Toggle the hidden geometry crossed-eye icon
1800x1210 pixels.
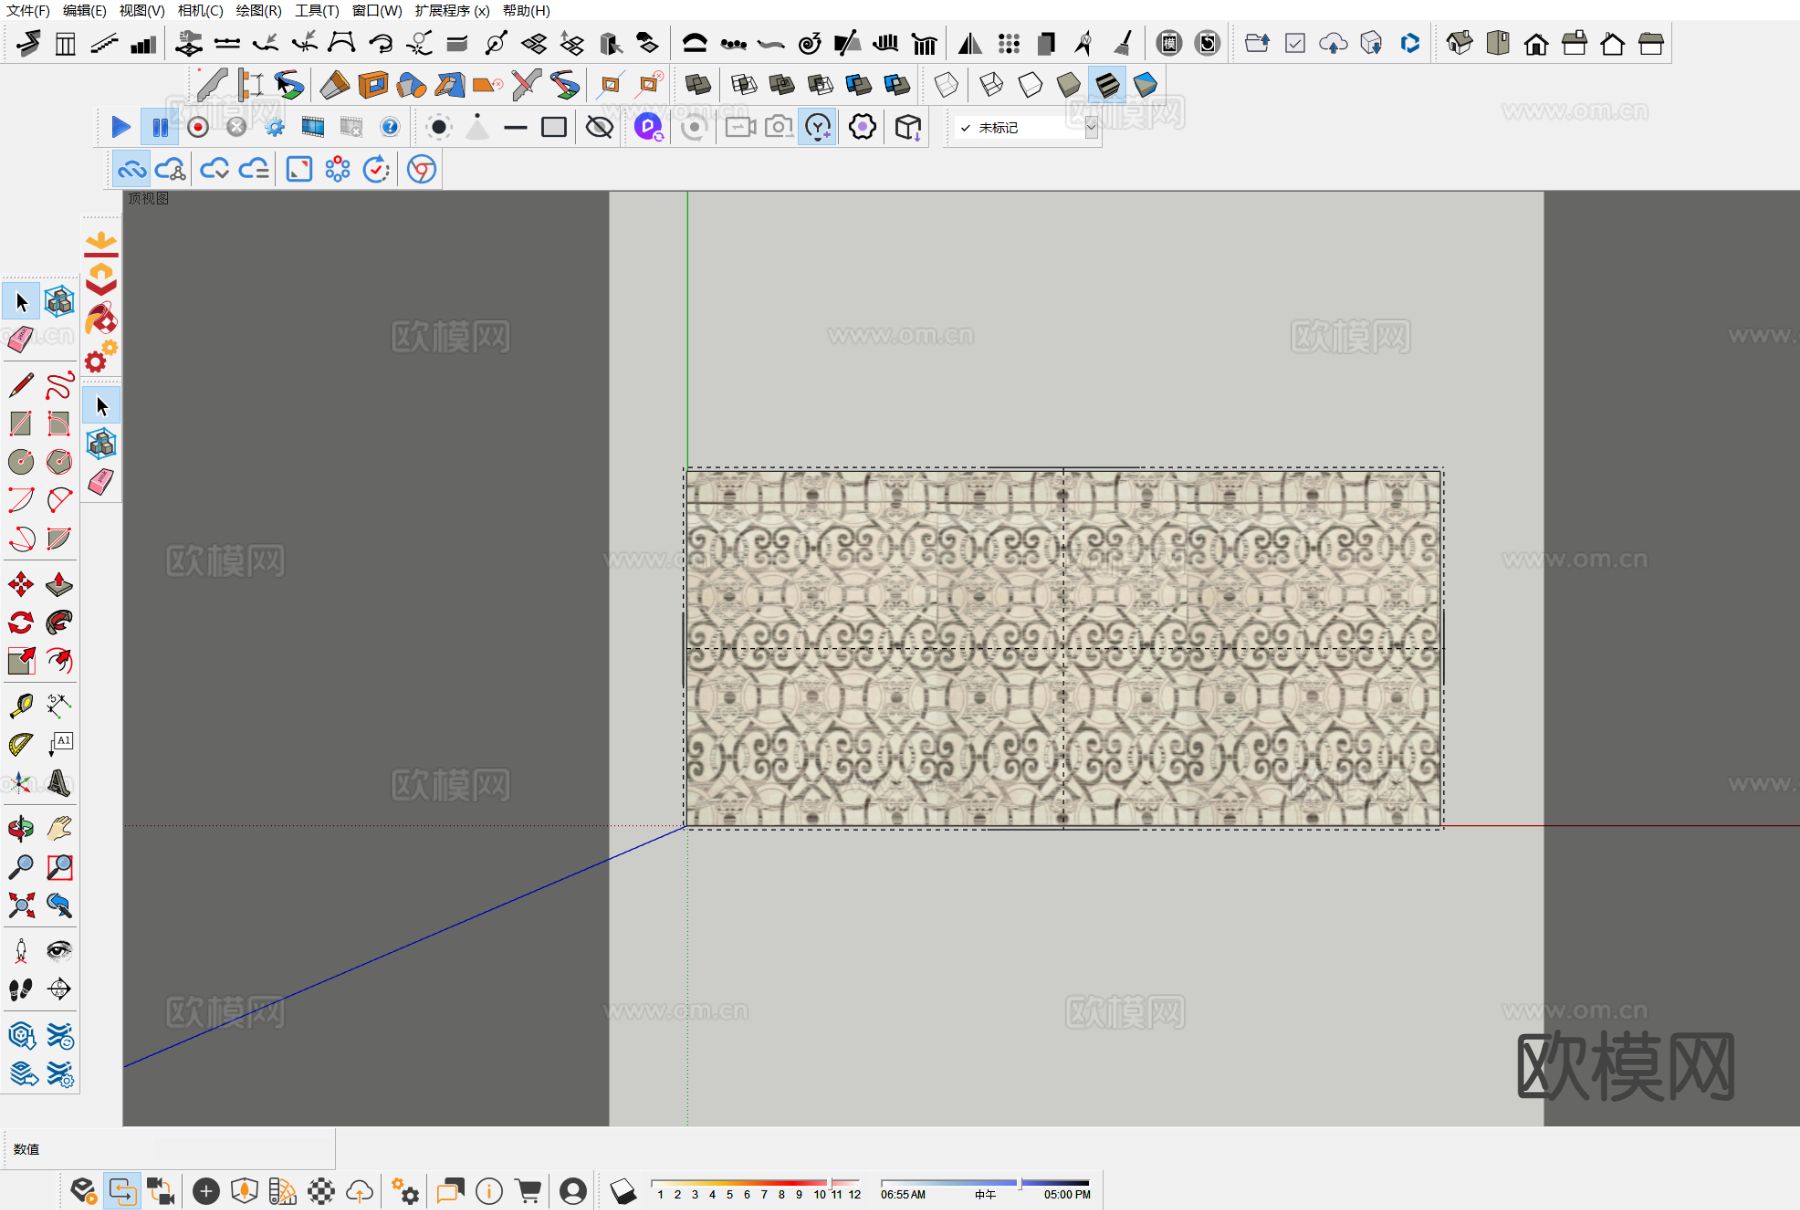pos(599,127)
